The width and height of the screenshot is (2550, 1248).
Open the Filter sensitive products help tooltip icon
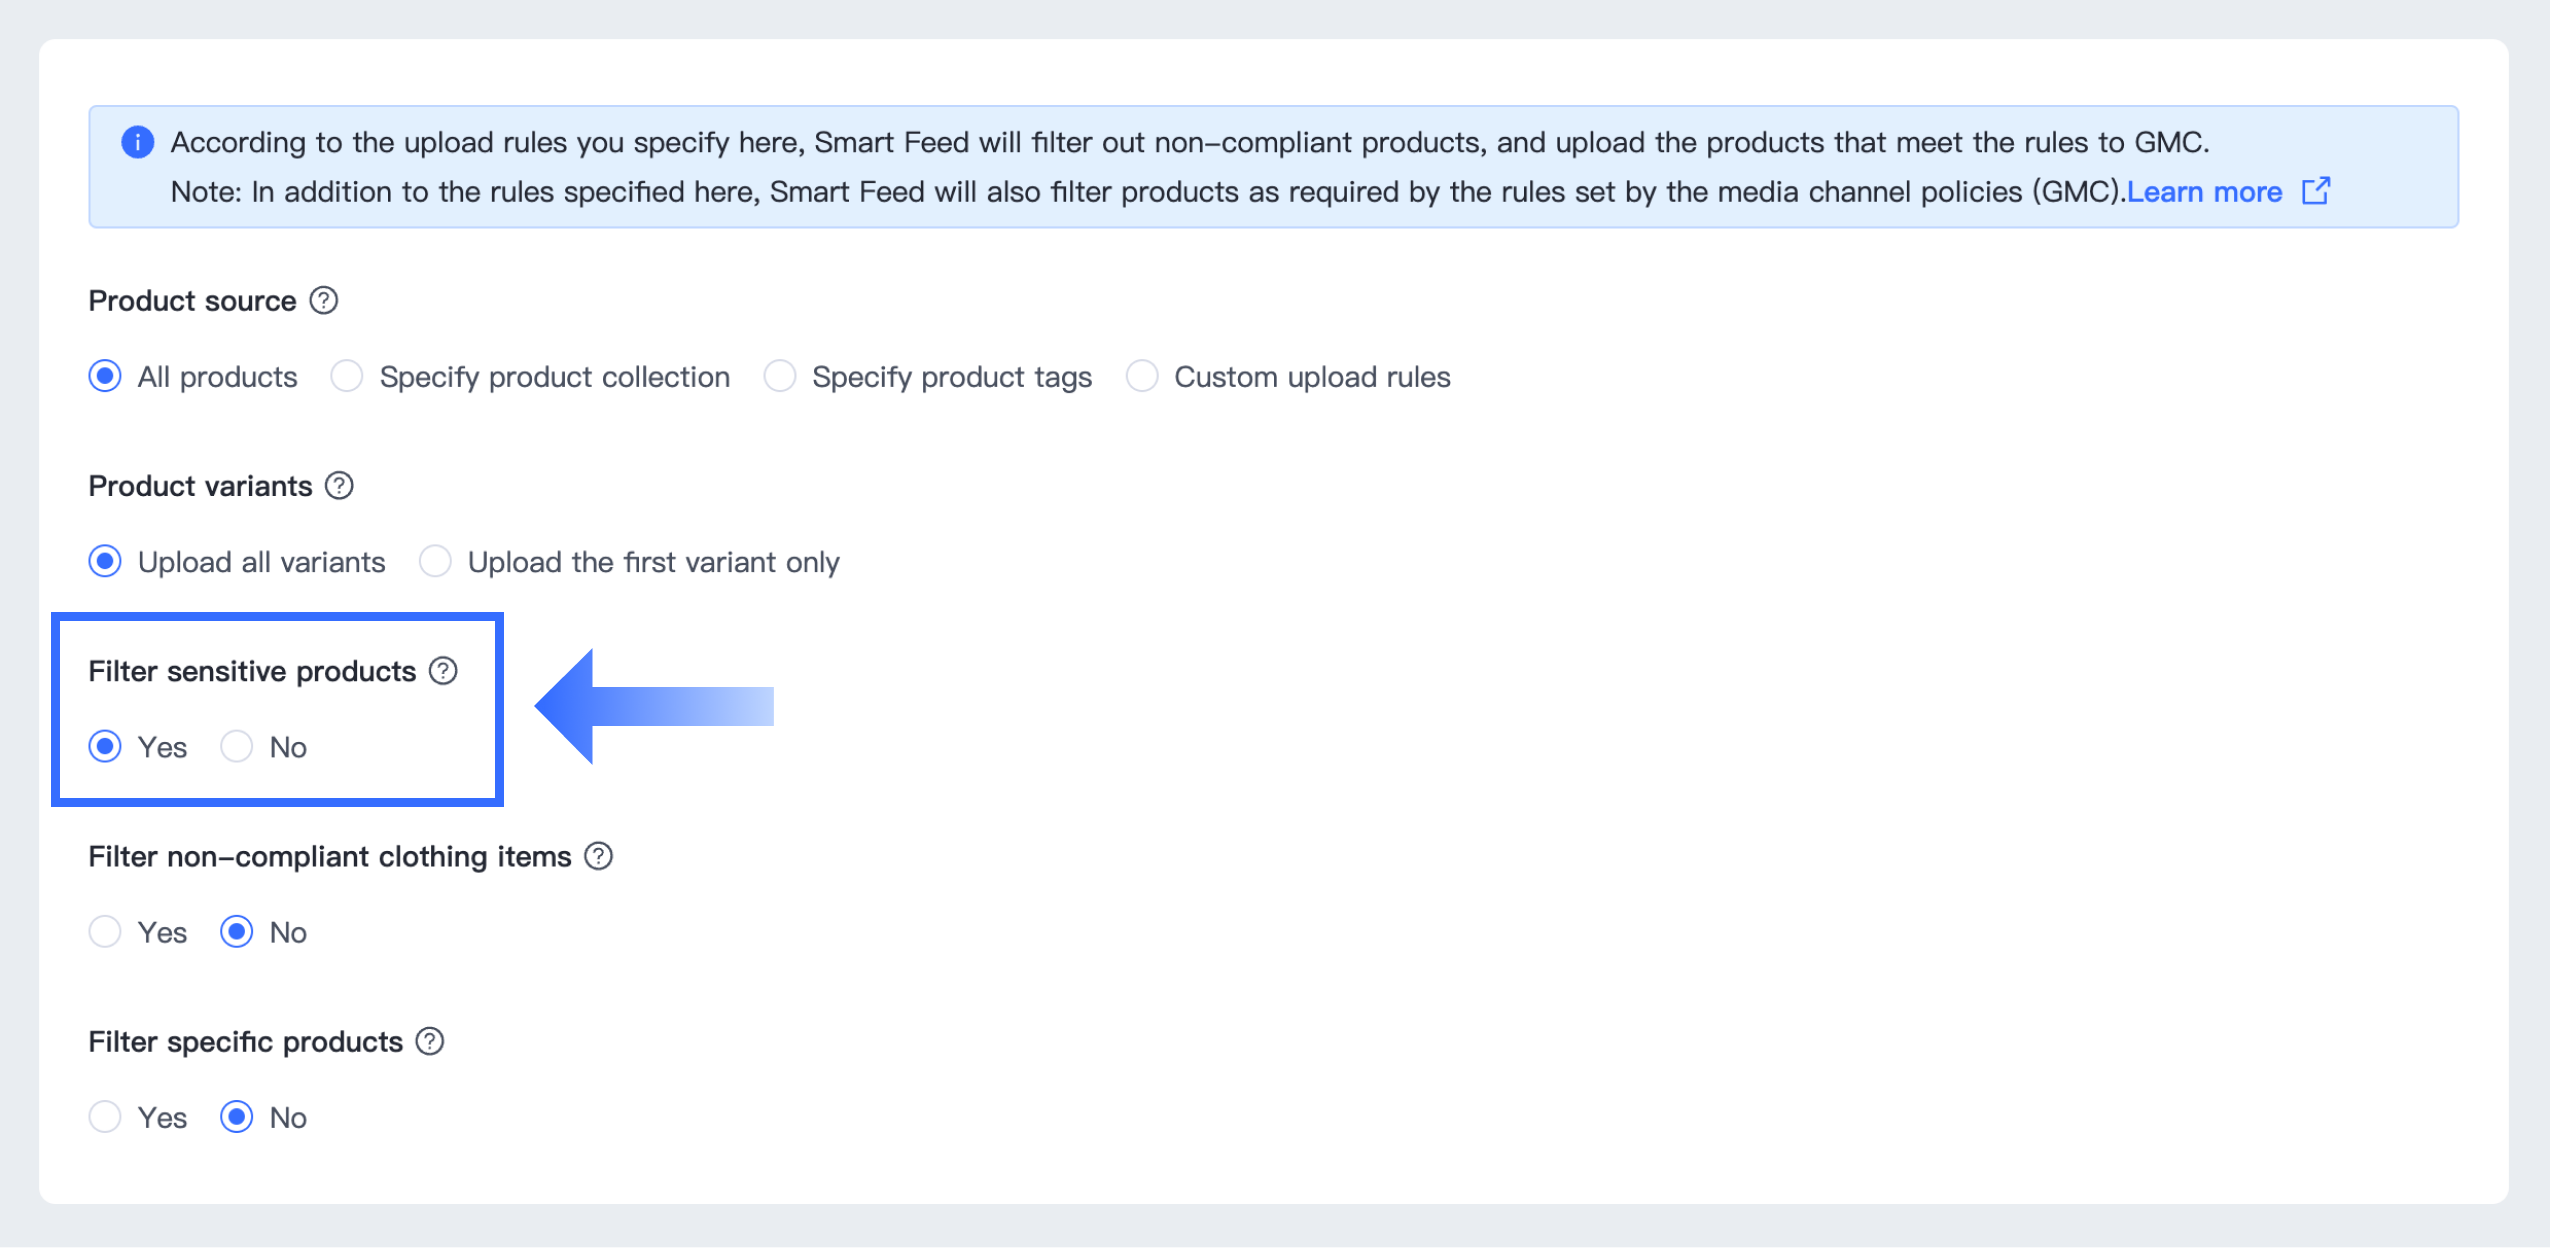coord(443,670)
